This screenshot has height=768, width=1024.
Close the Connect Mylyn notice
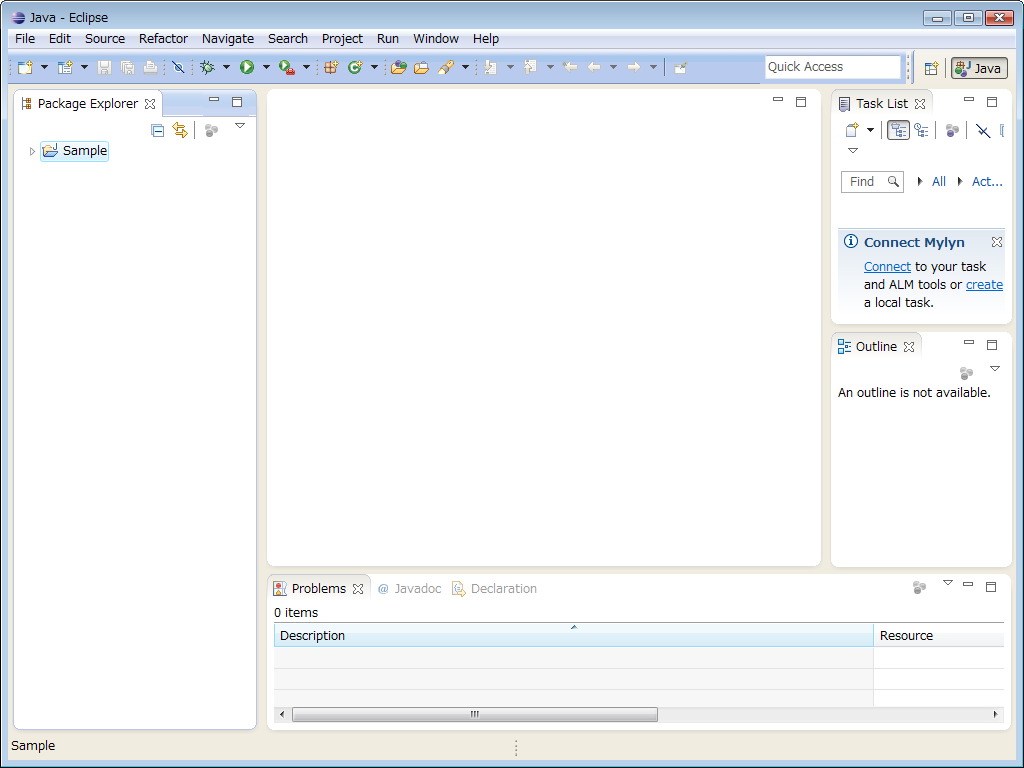(997, 242)
